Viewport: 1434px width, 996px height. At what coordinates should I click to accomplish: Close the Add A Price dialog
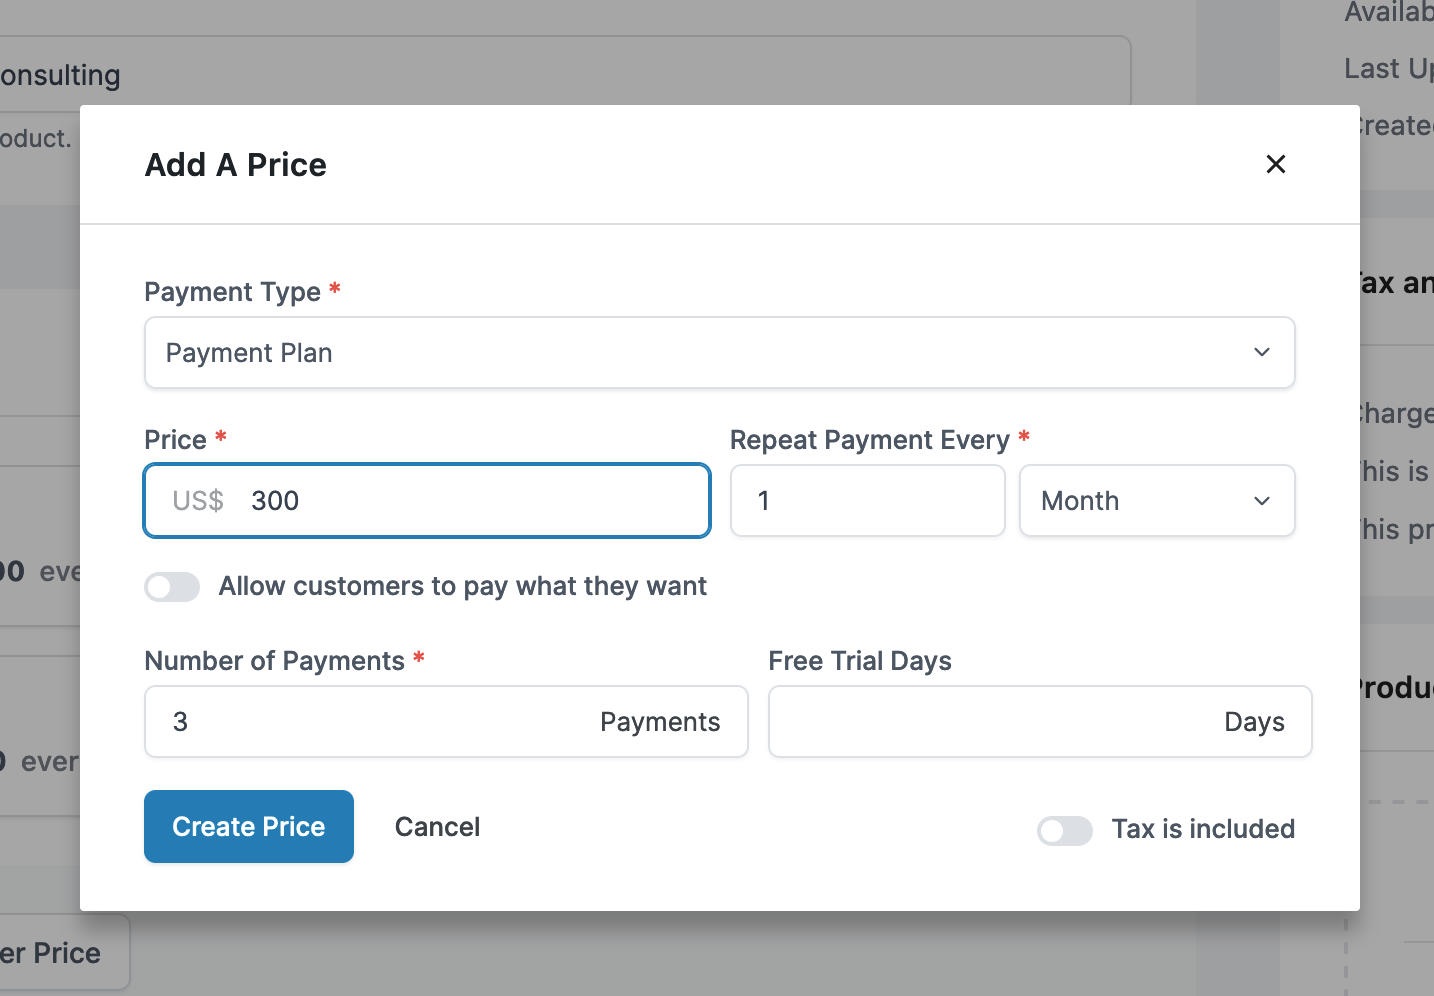(1275, 164)
